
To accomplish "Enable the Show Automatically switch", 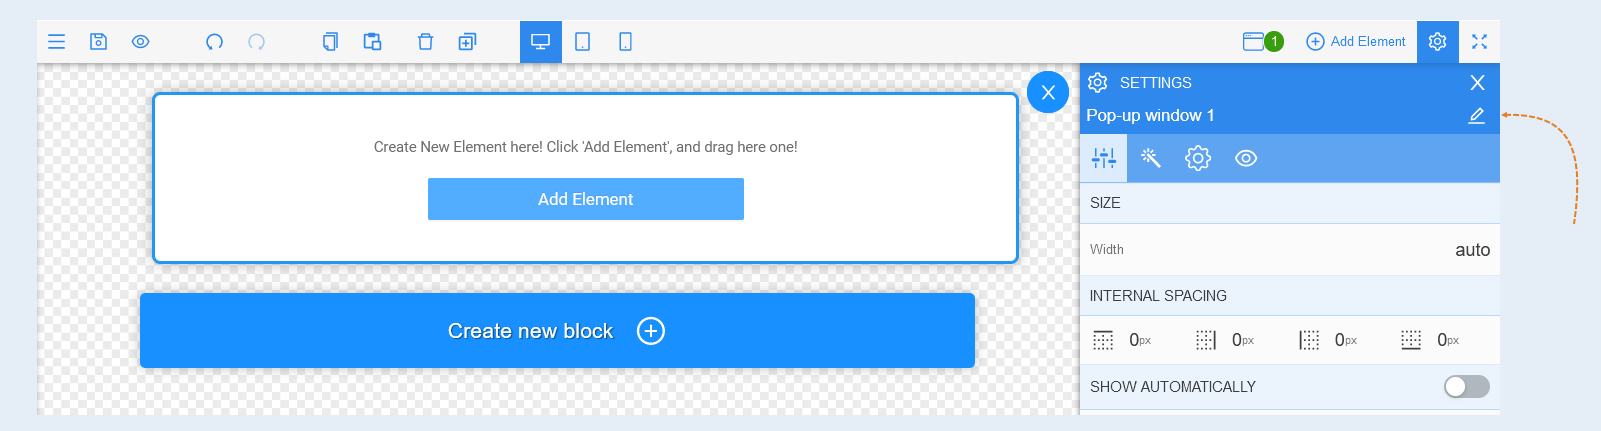I will [x=1467, y=387].
